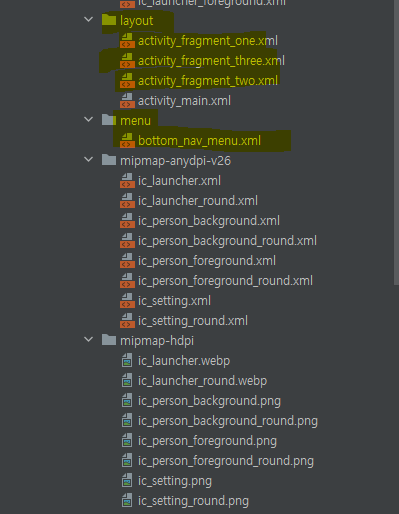Select file name ic_setting_round.png

coord(193,501)
